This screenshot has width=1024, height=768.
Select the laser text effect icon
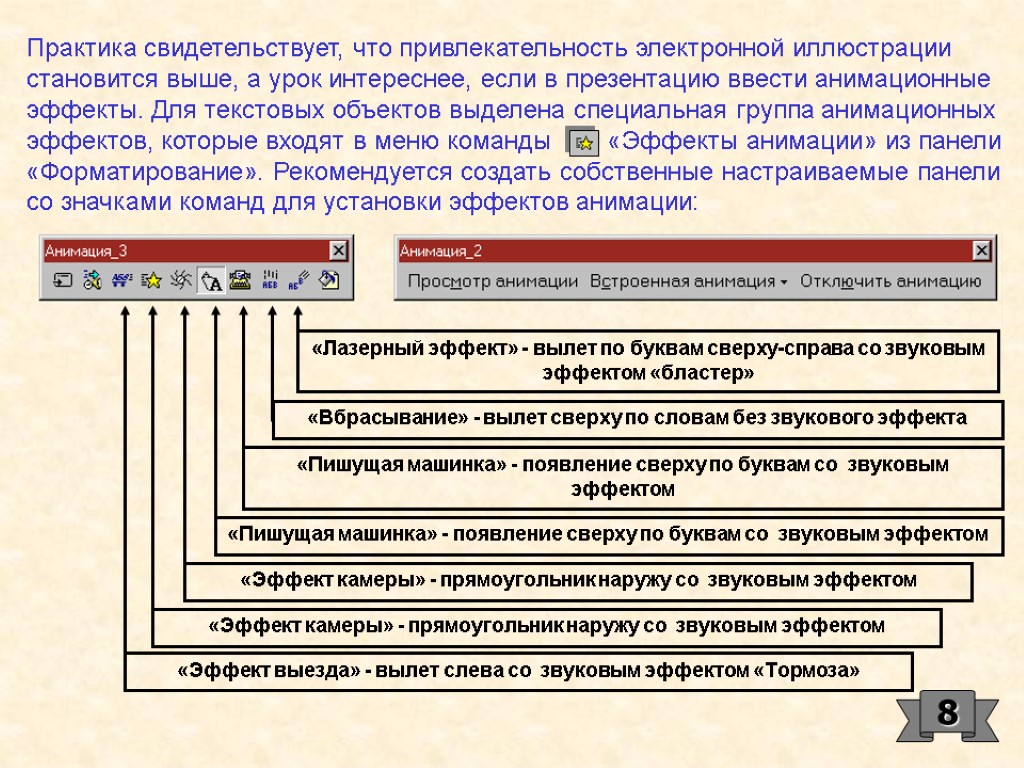coord(298,281)
